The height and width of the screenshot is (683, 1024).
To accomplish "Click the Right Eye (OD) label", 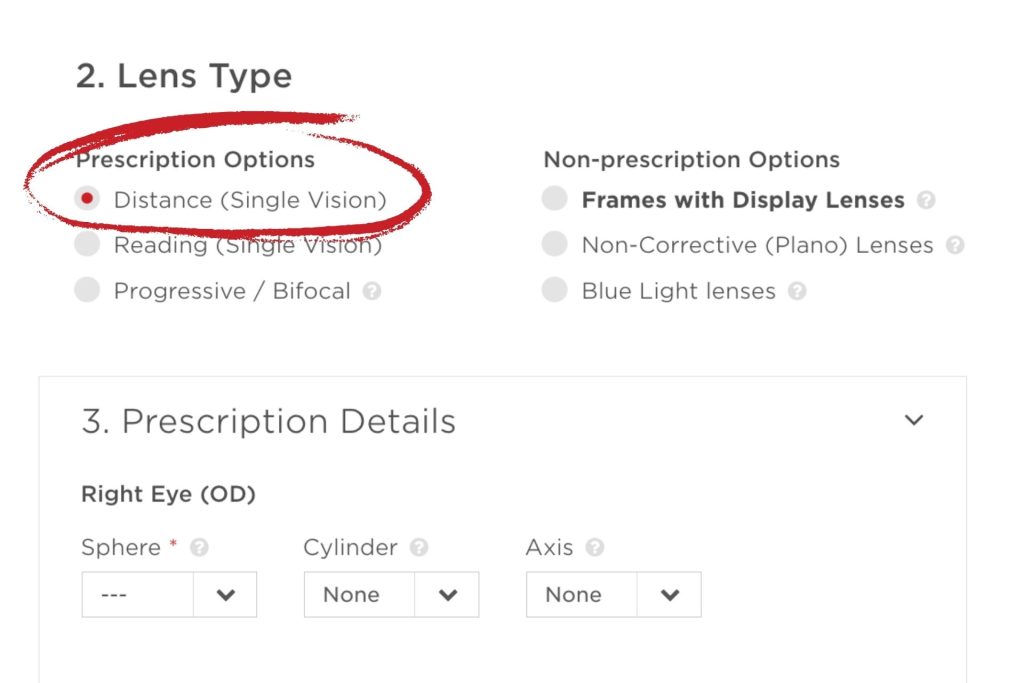I will [167, 494].
